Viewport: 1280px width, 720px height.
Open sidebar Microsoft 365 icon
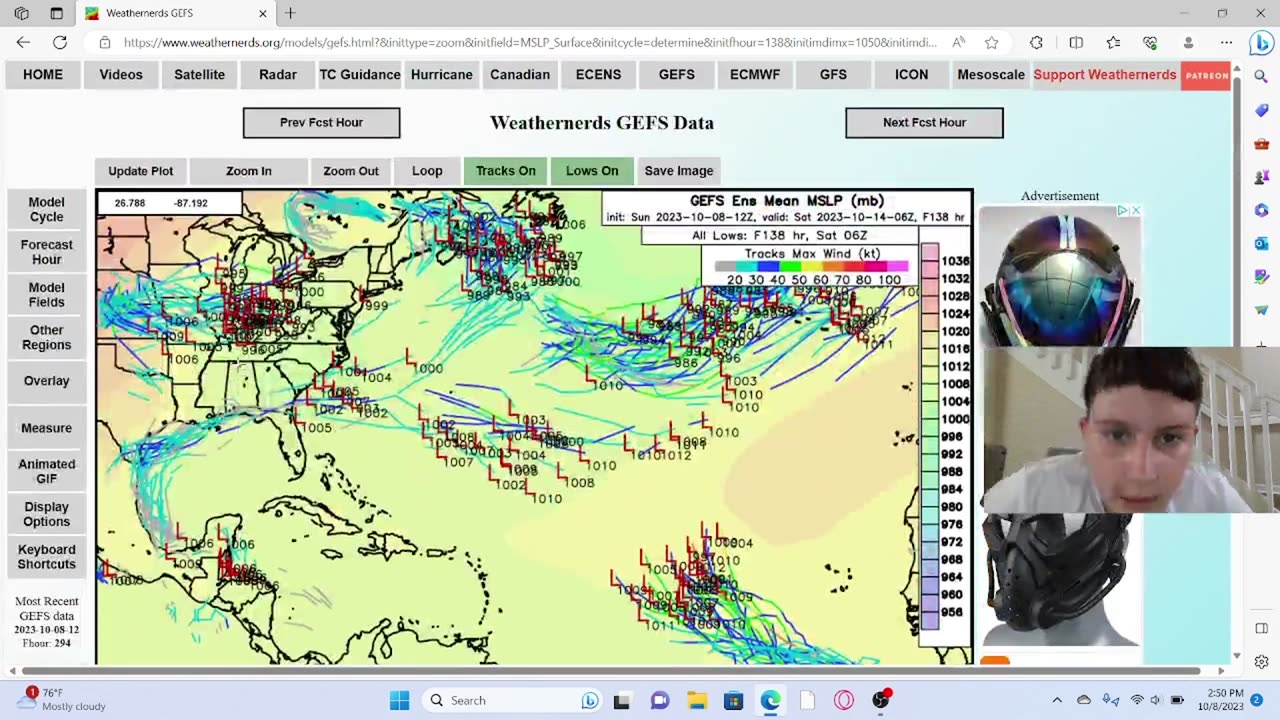1261,210
